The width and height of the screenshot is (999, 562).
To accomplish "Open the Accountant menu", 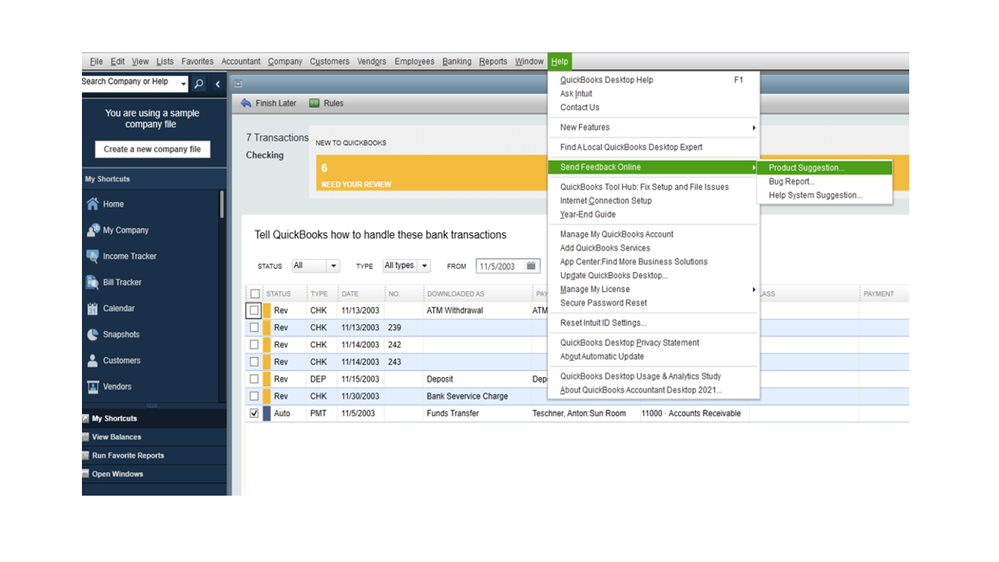I will (241, 61).
